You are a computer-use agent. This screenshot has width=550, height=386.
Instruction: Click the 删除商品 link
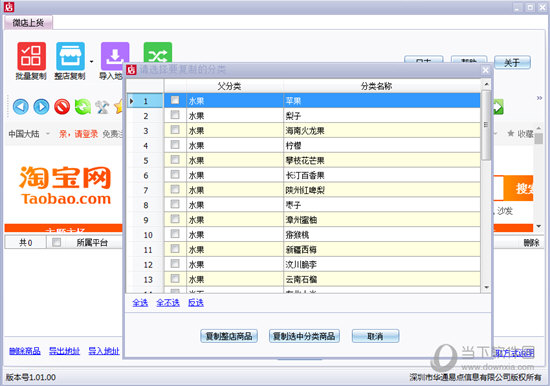click(25, 351)
